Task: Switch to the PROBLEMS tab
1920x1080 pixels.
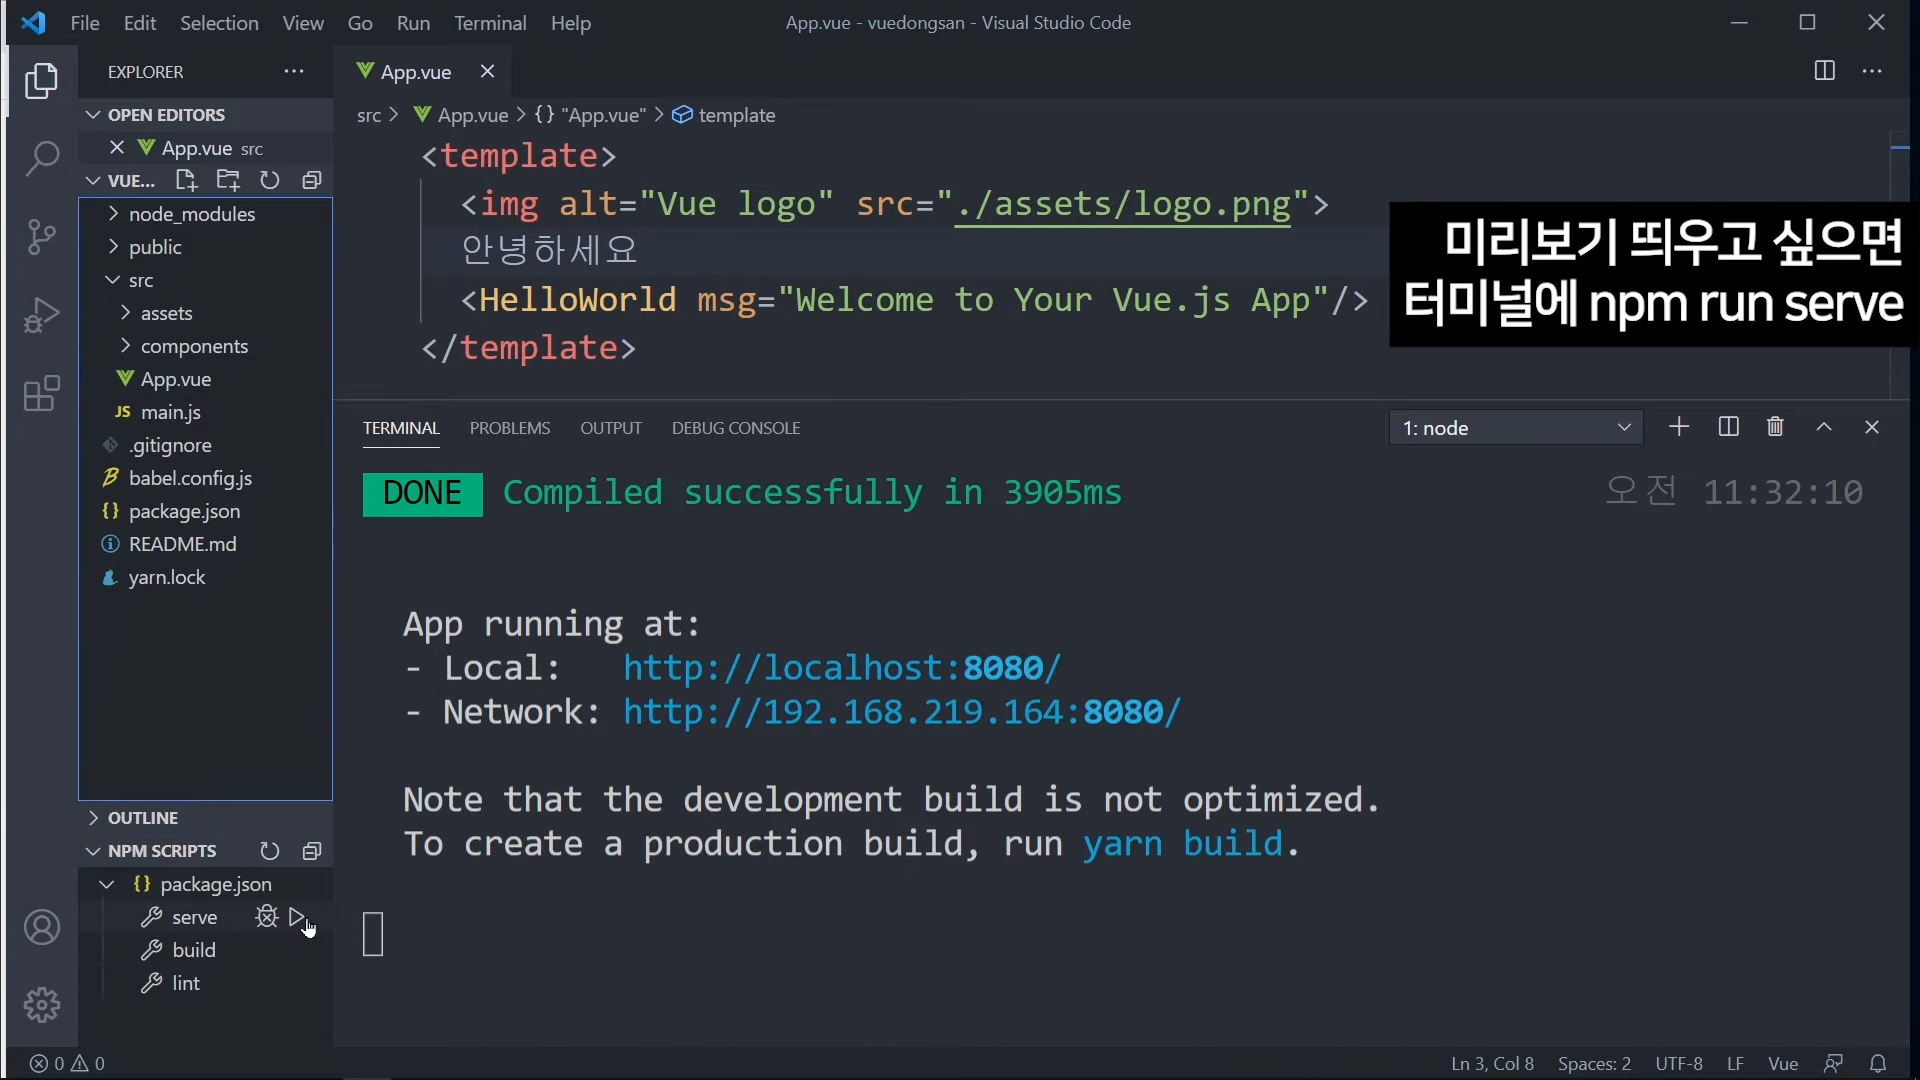Action: click(x=510, y=428)
